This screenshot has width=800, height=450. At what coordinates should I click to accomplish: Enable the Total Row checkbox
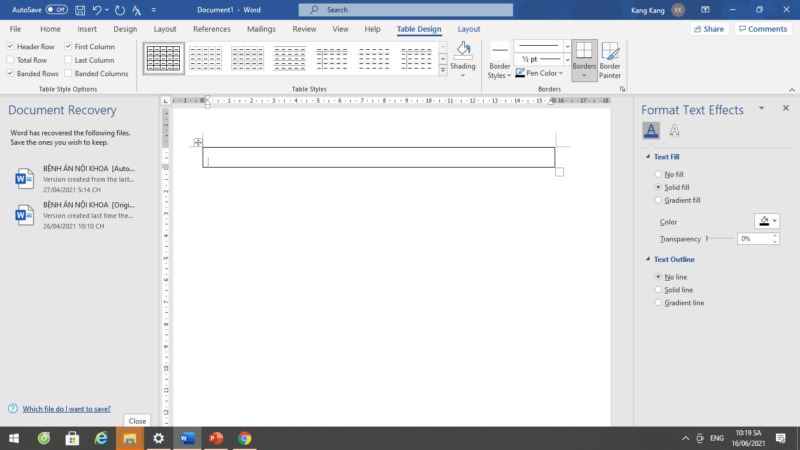click(10, 60)
